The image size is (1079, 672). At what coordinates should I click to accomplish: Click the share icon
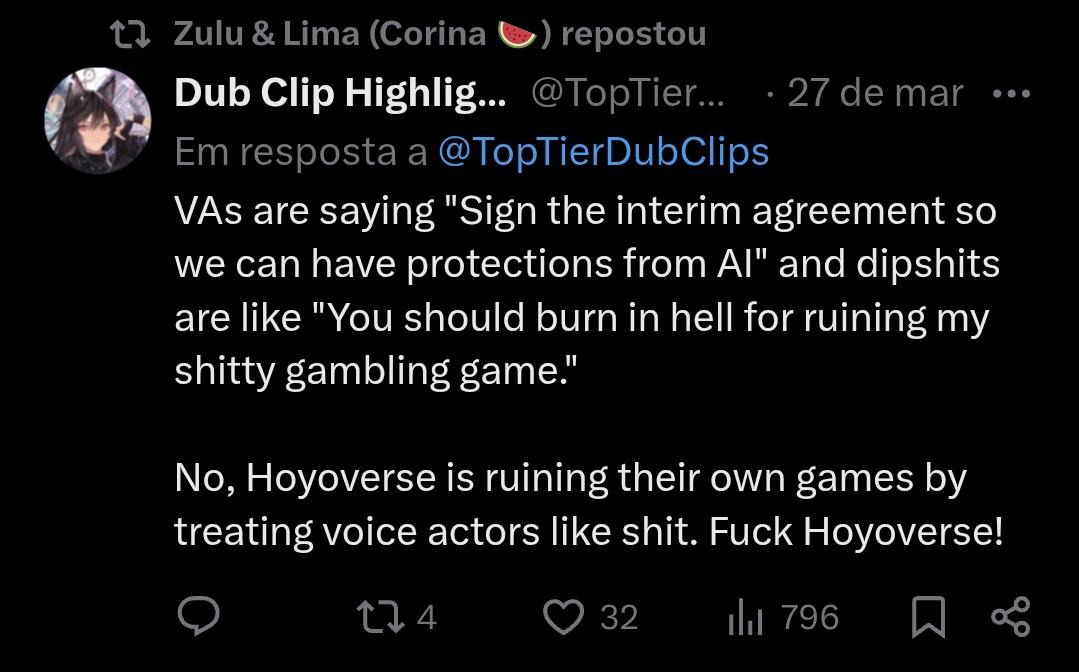1010,616
